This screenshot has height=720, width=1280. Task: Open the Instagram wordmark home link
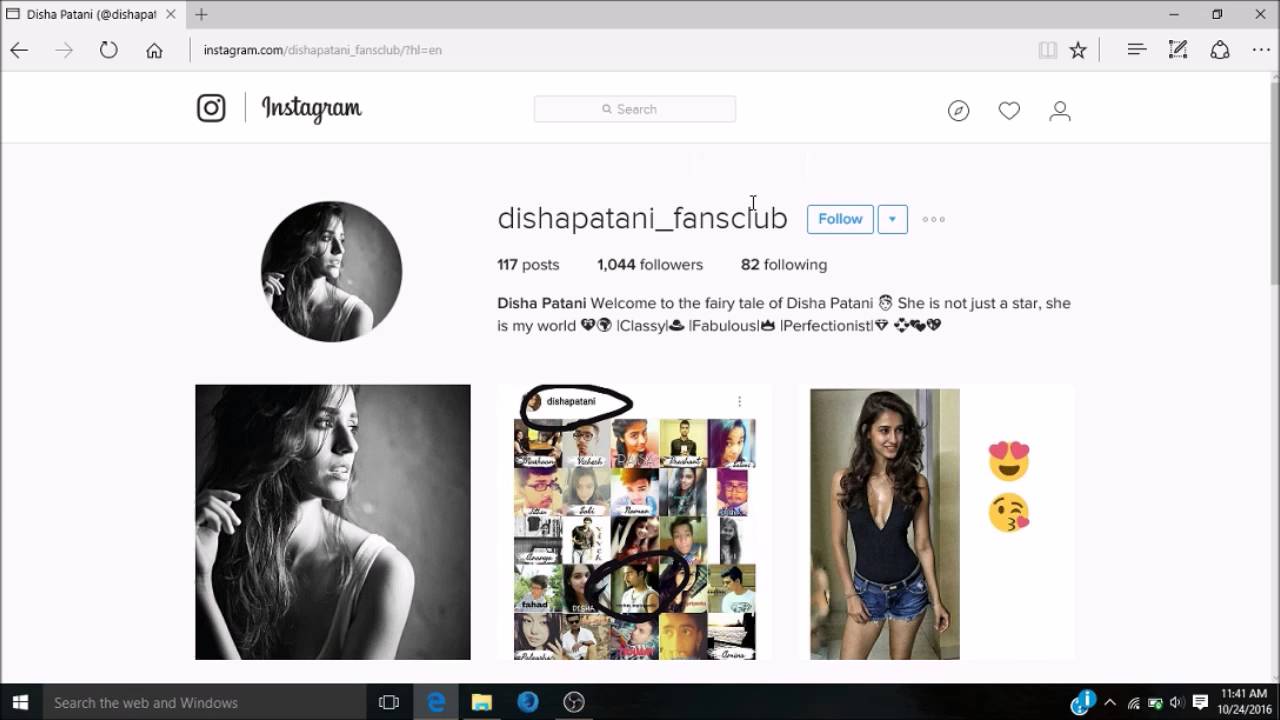pos(312,109)
